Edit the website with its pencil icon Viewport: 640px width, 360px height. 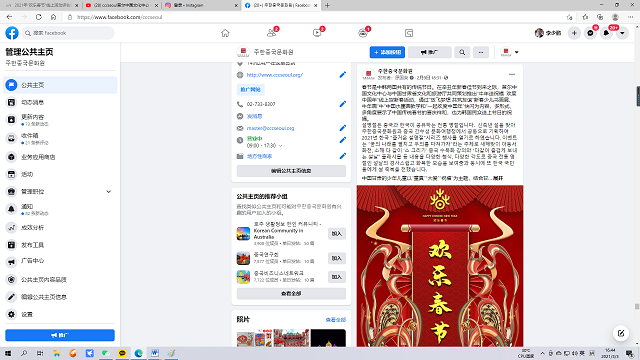342,75
